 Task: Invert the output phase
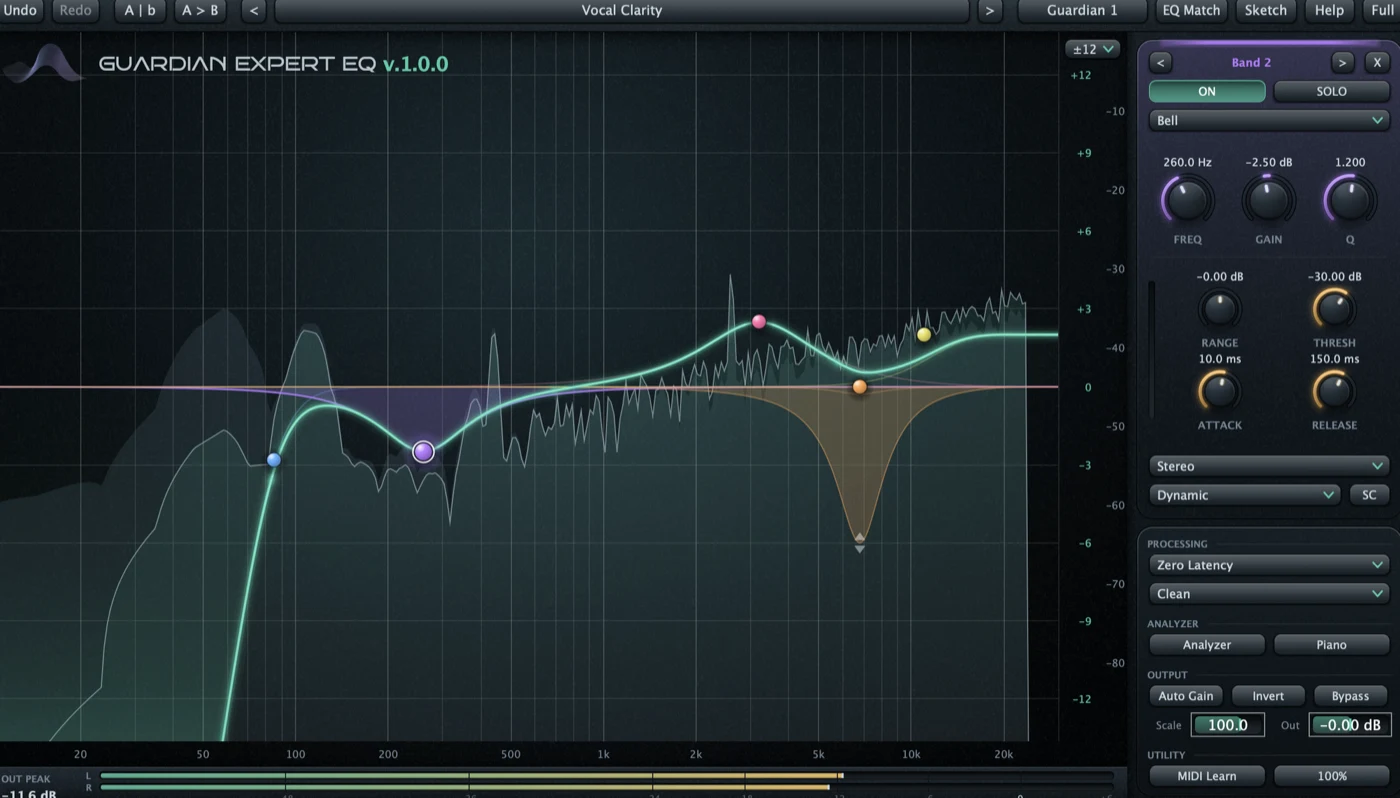coord(1268,696)
